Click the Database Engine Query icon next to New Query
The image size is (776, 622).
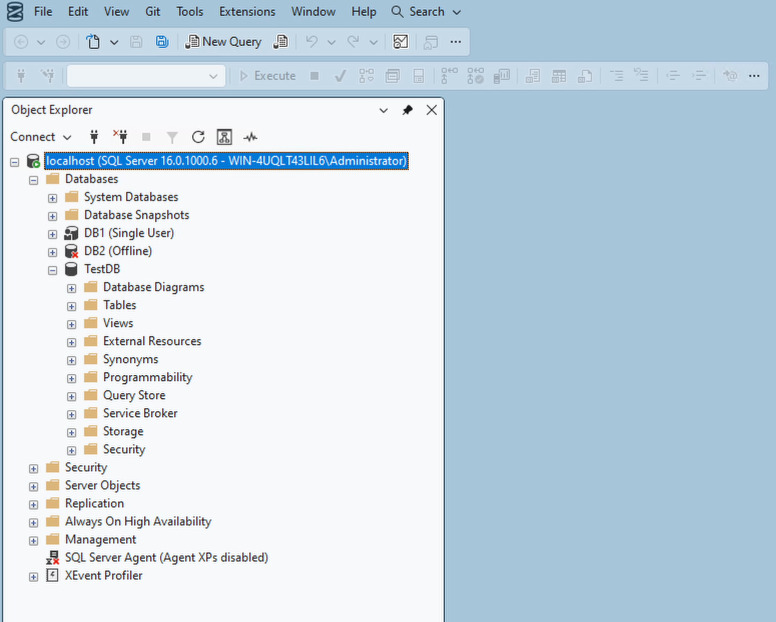point(281,42)
